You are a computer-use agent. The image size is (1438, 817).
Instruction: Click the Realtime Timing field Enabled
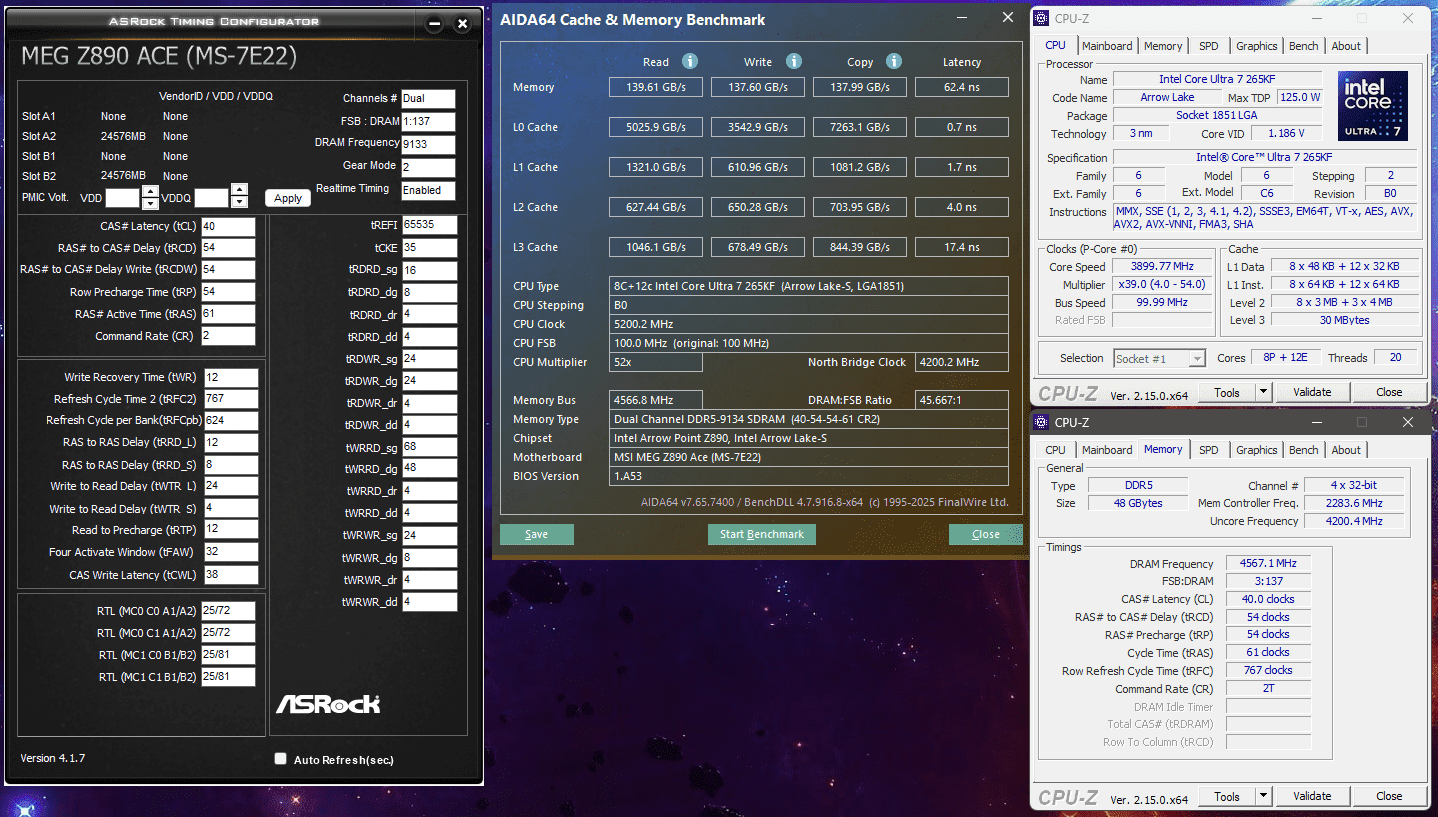428,190
